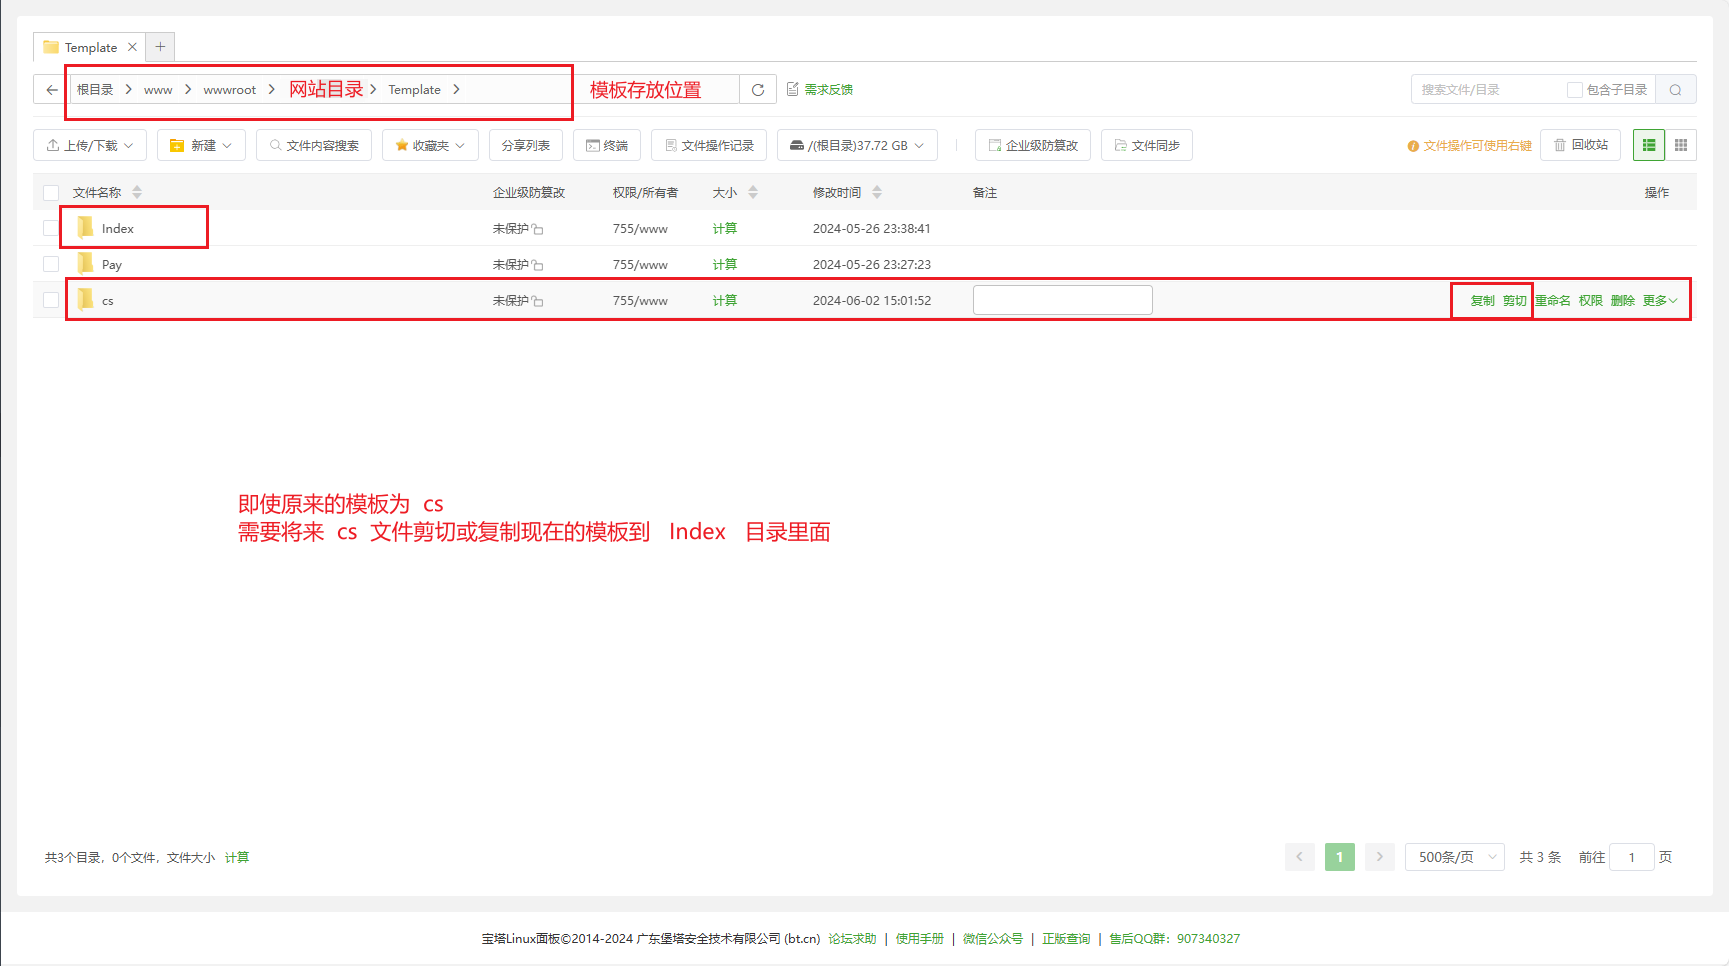Viewport: 1729px width, 966px height.
Task: Open 微信公众号 footer link
Action: tap(993, 939)
